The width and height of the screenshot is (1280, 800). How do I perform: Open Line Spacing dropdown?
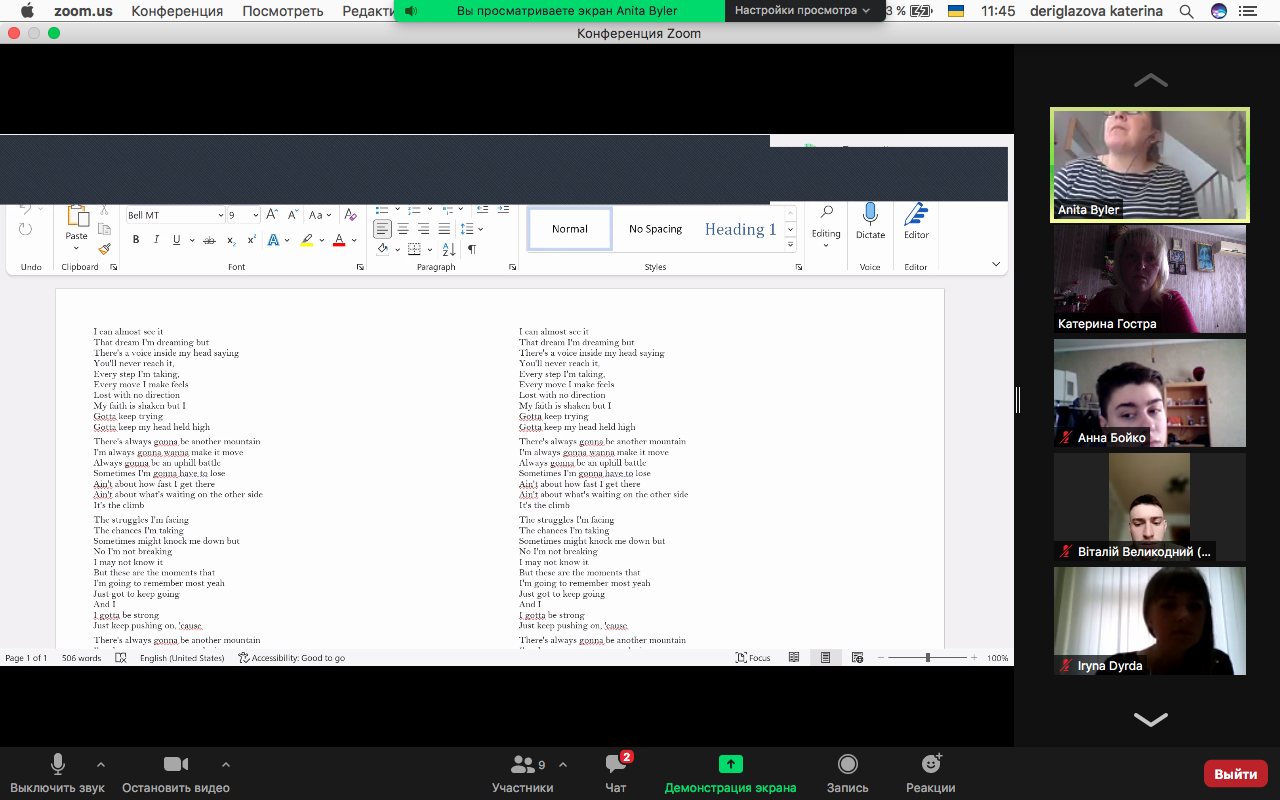point(472,229)
